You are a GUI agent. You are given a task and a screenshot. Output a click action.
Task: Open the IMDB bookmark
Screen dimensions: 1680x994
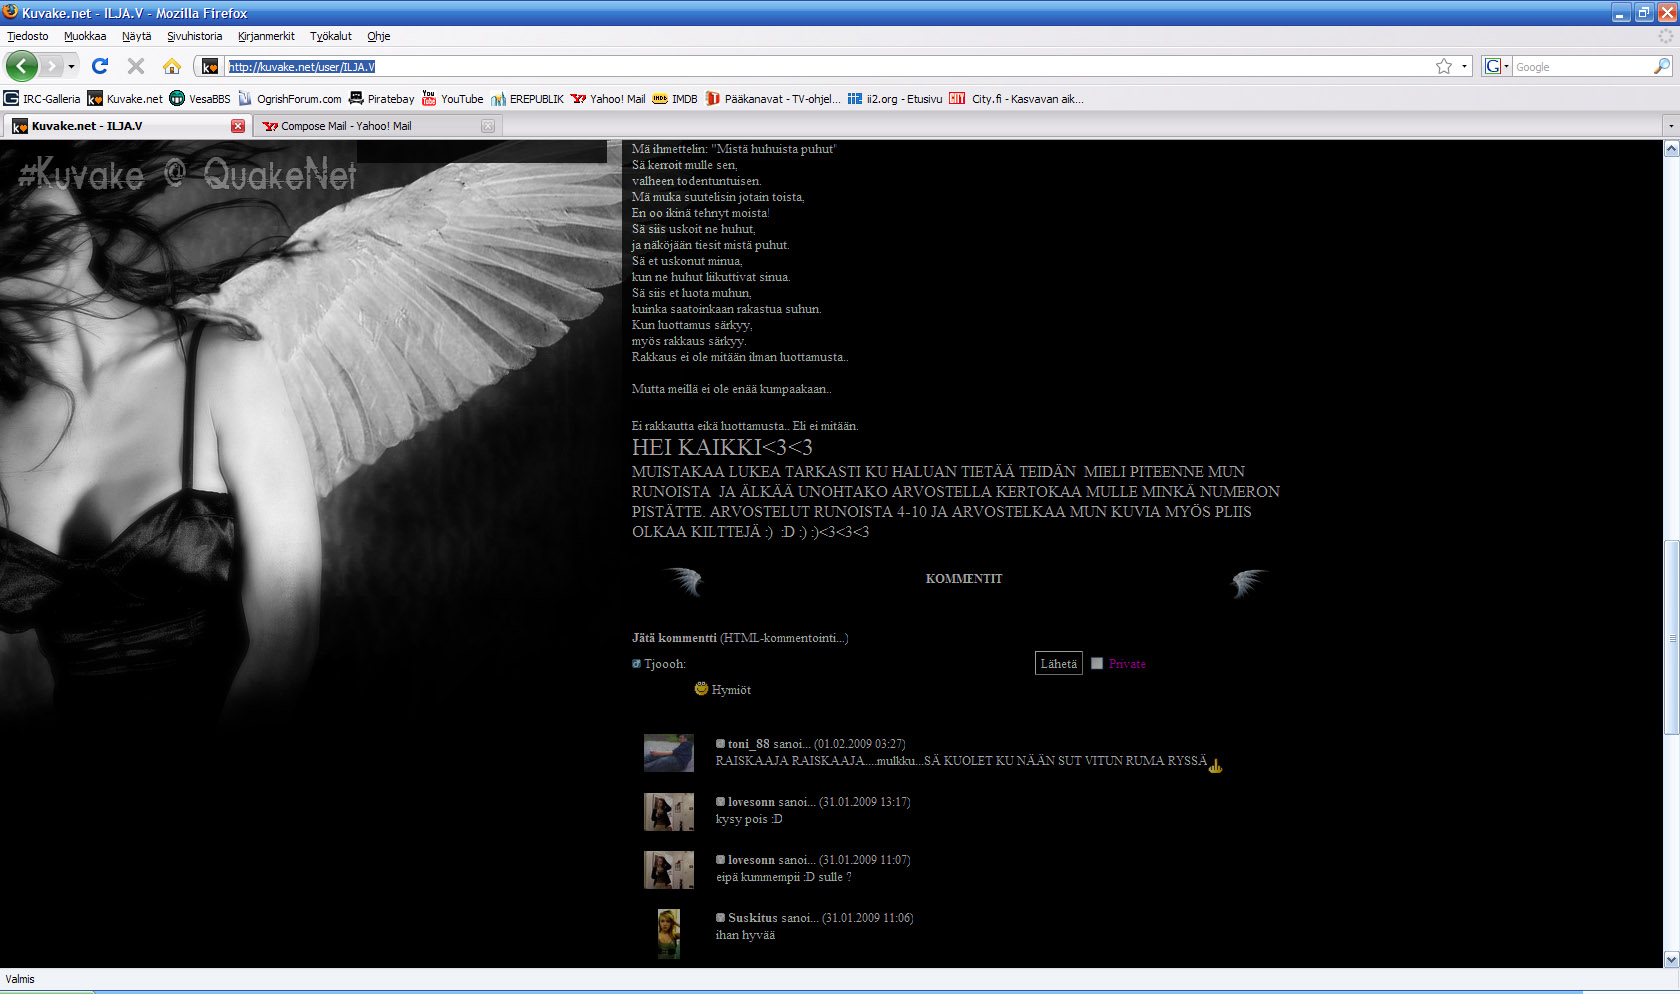[675, 98]
